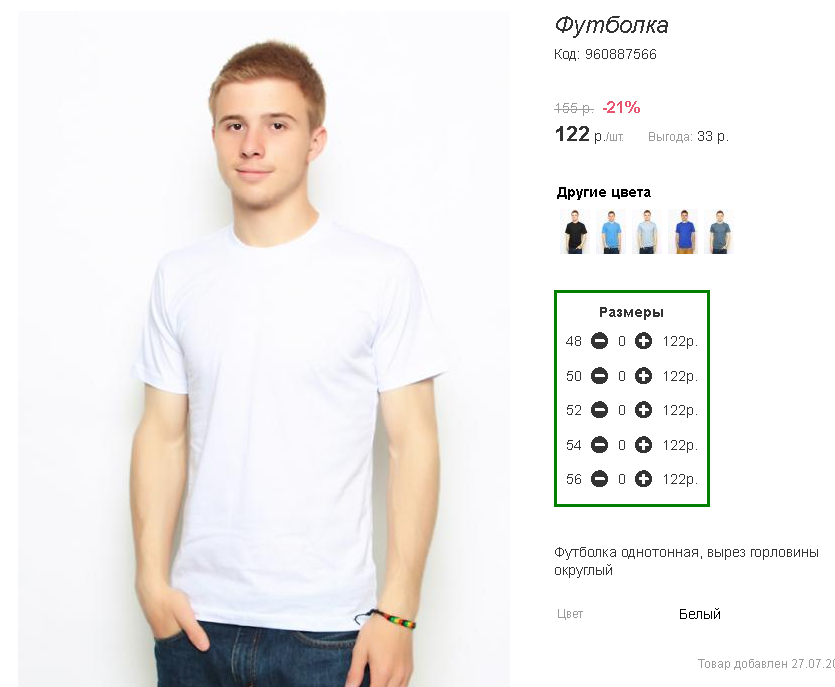
Task: Choose the royal blue t-shirt thumbnail
Action: pos(683,232)
